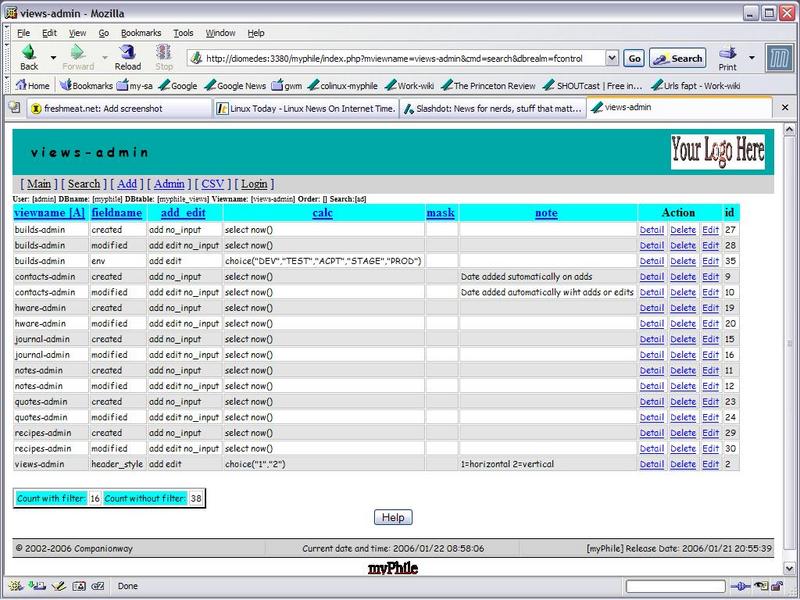This screenshot has height=600, width=800.
Task: Switch to the freshmeat.net tab
Action: [118, 108]
